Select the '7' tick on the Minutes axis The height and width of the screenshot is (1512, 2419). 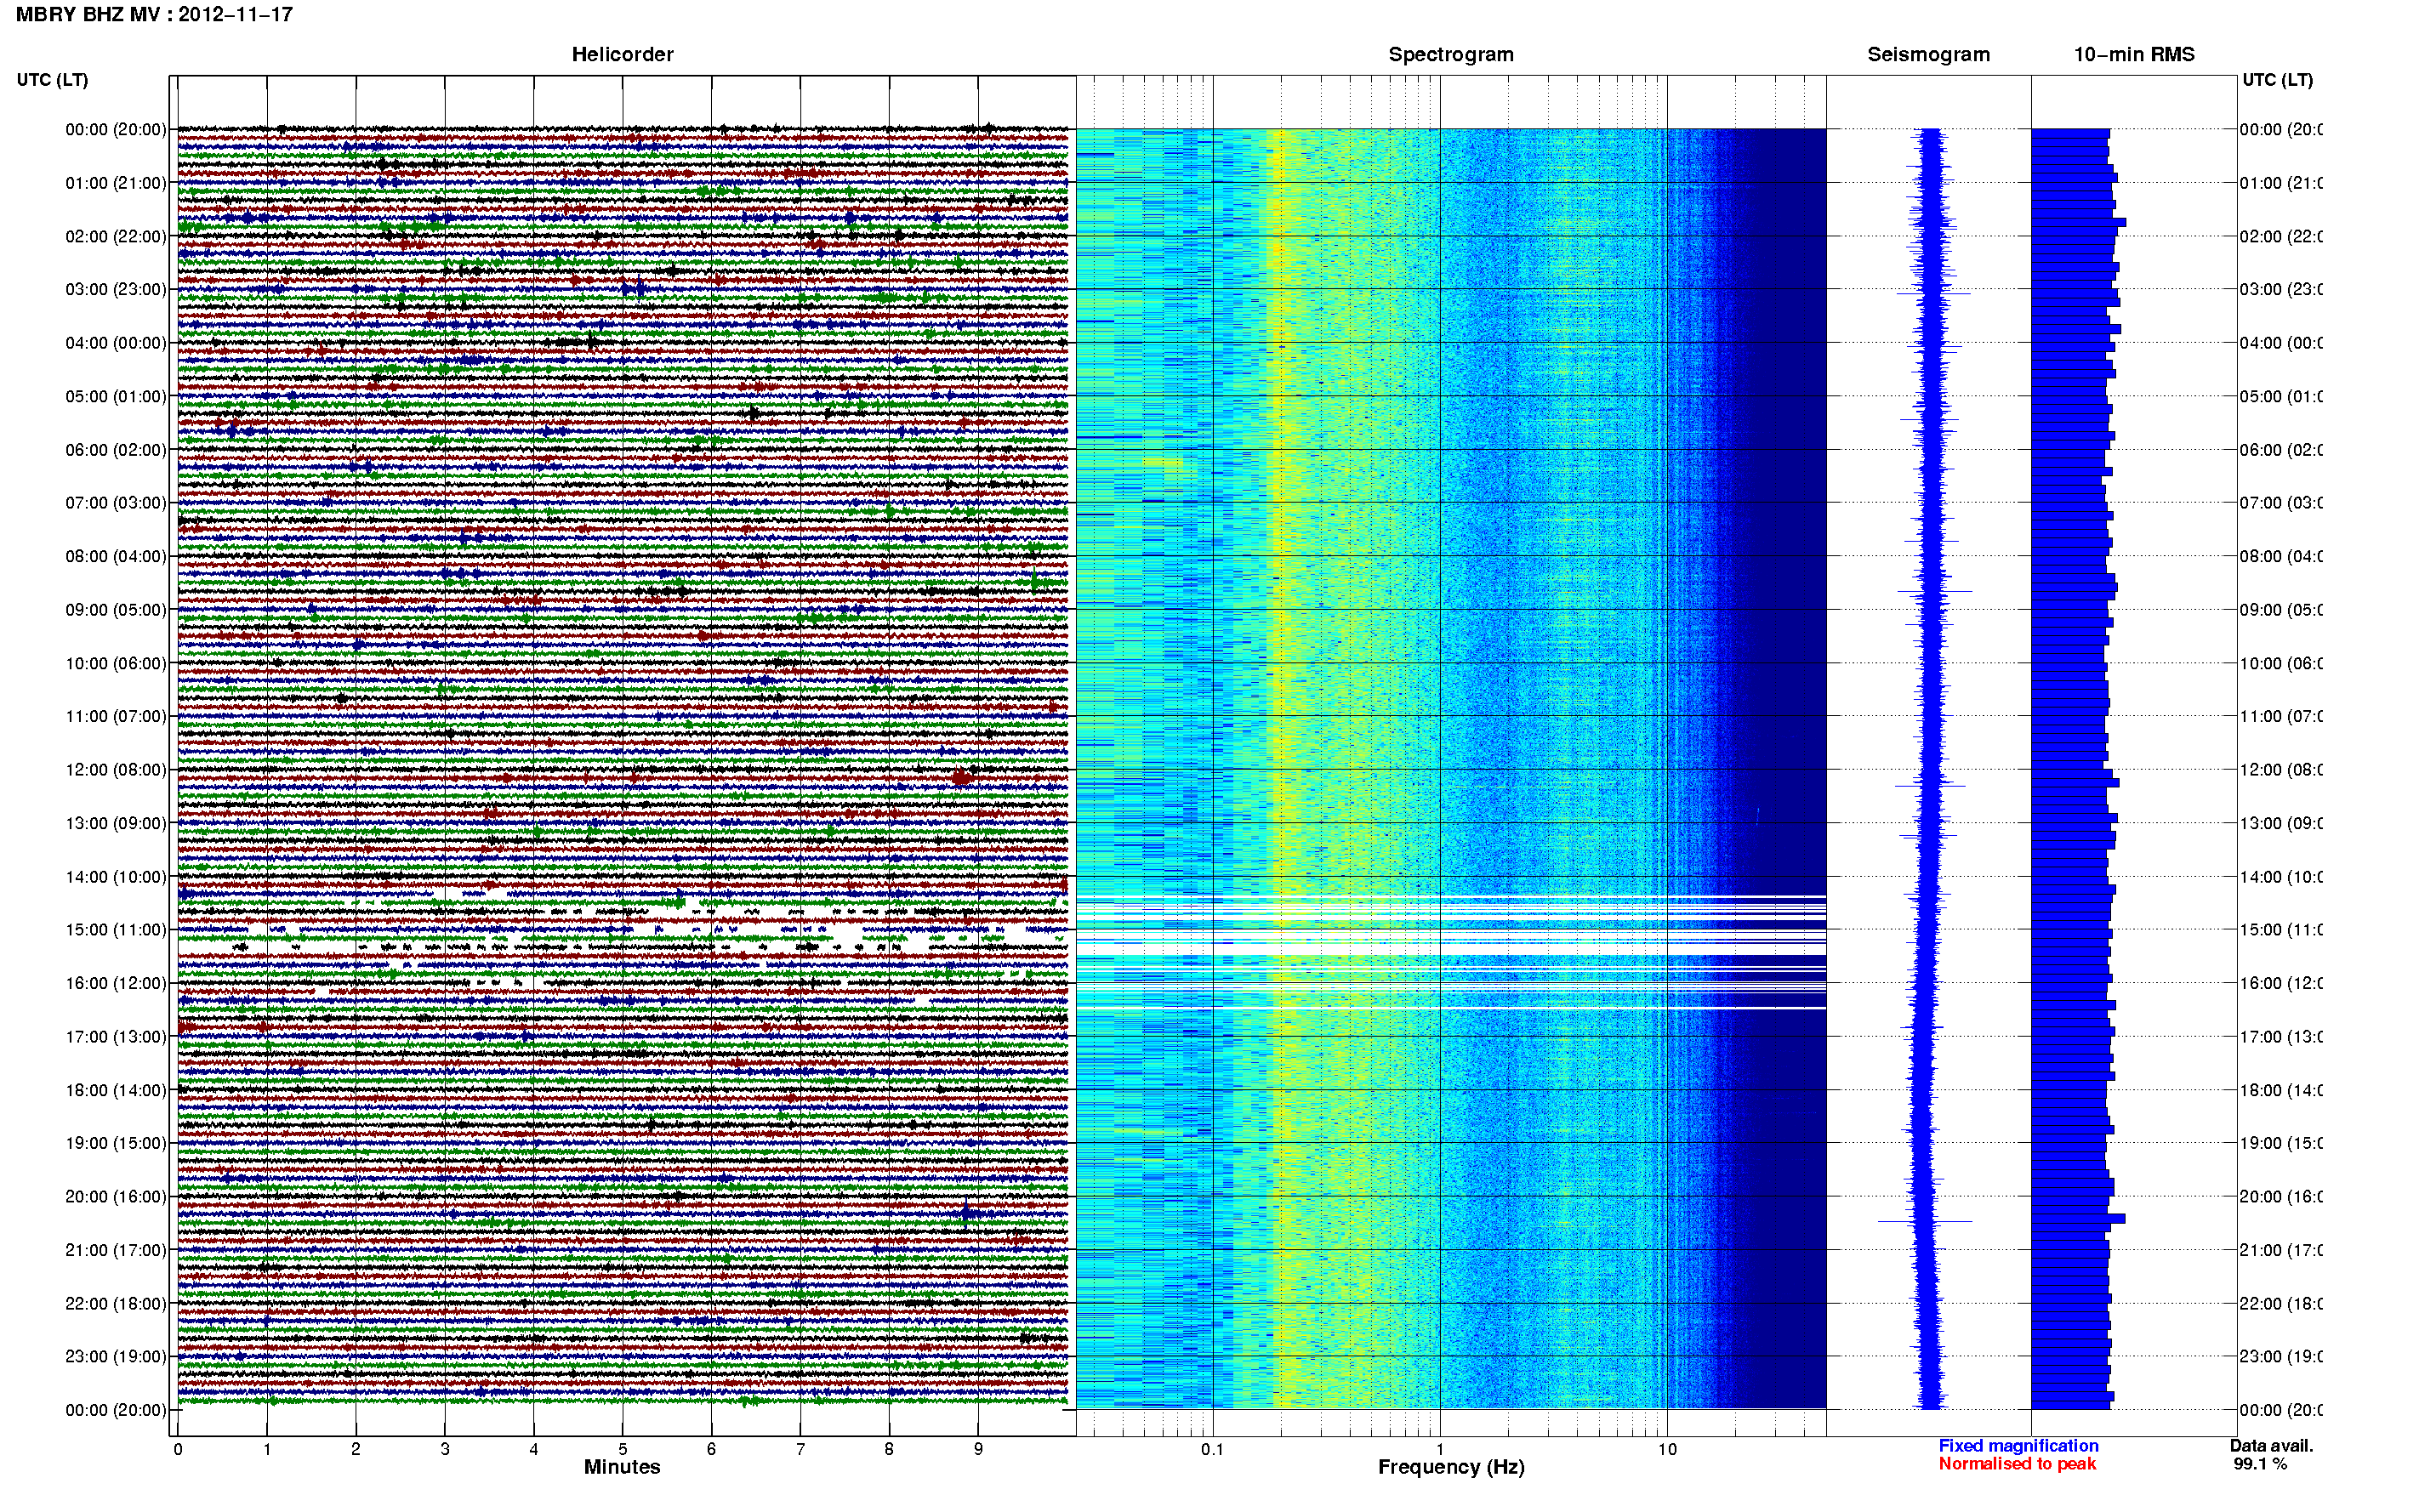point(800,1449)
